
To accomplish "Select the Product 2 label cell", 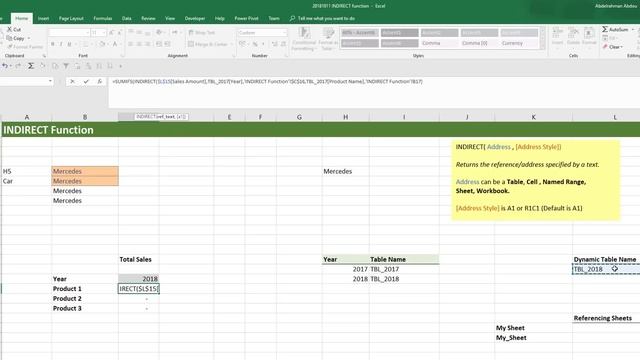I will pos(85,298).
